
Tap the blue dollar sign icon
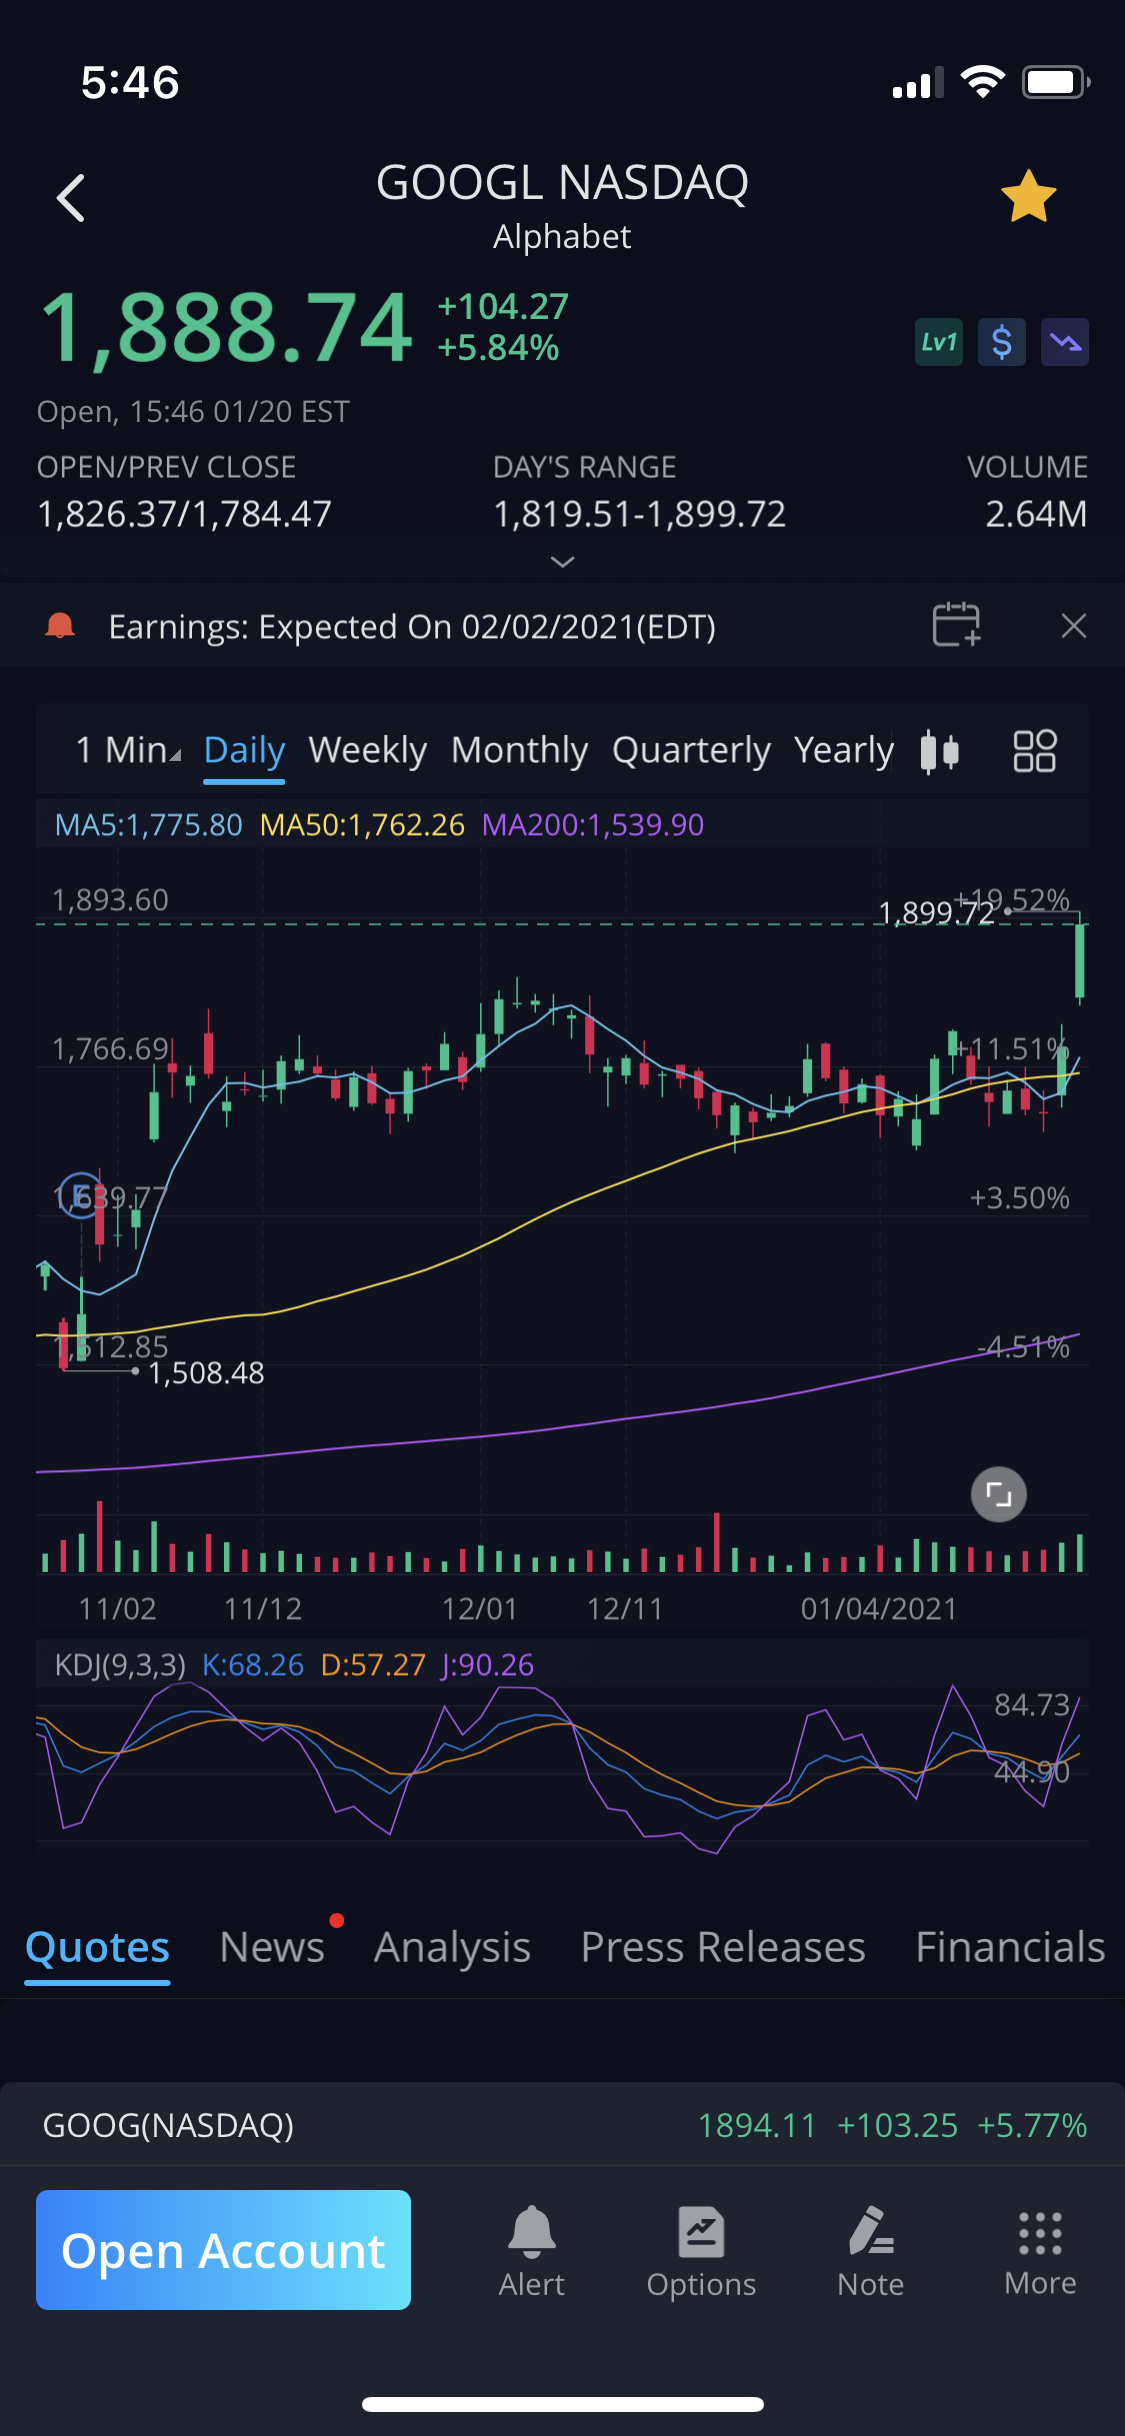click(1001, 343)
